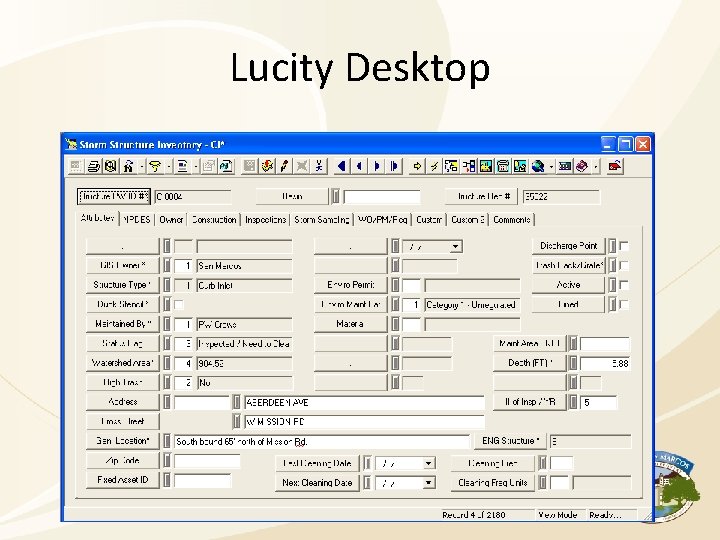Click the 'View Mode' status bar text

pos(557,515)
